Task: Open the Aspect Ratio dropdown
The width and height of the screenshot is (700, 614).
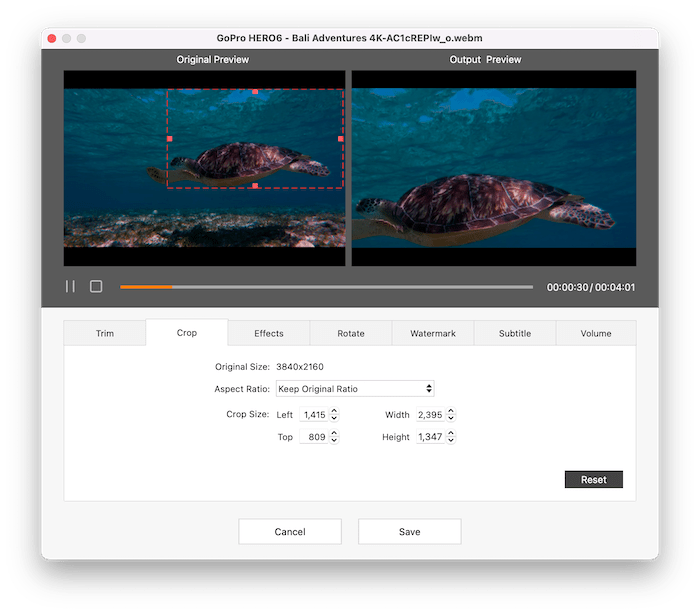Action: click(355, 389)
